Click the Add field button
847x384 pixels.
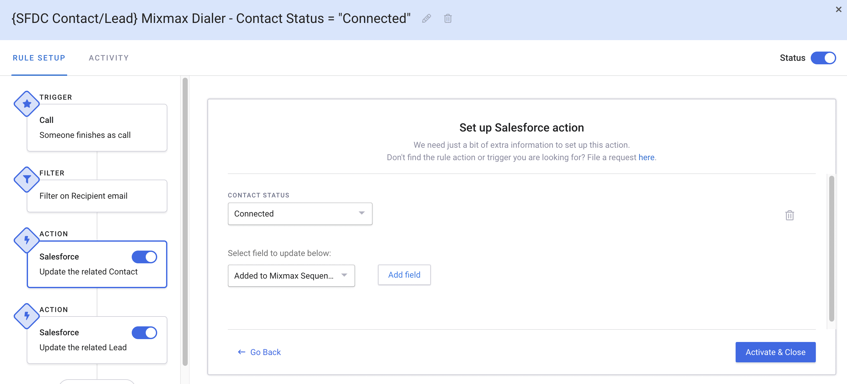404,275
